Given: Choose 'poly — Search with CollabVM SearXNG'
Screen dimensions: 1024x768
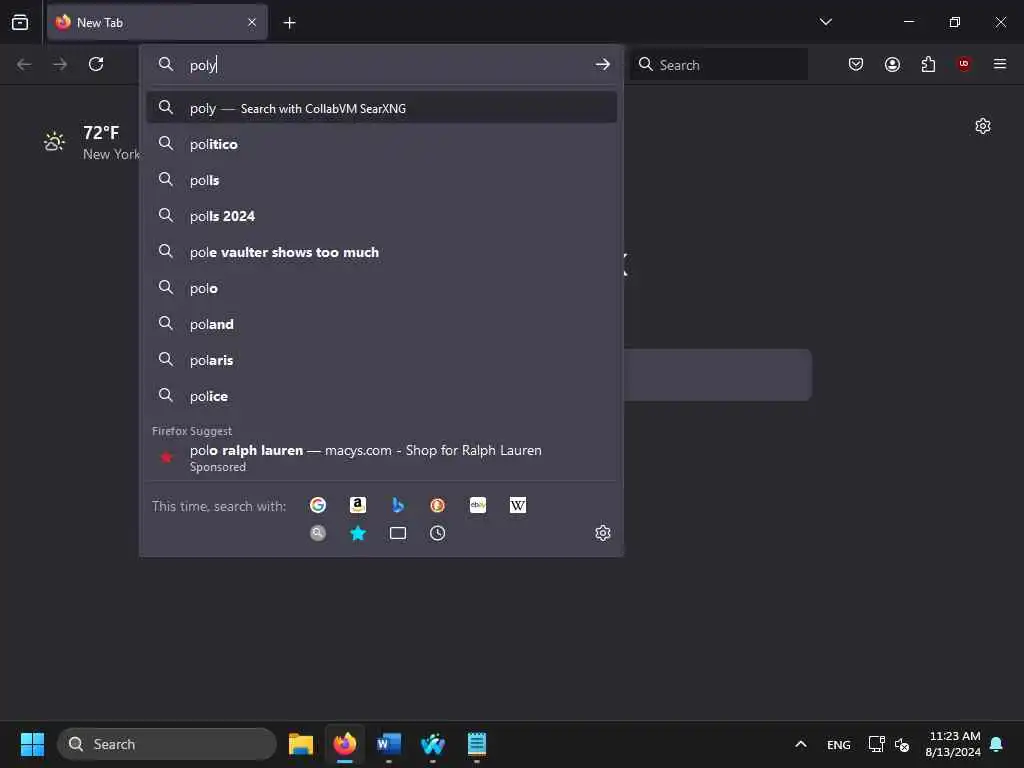Looking at the screenshot, I should click(x=381, y=108).
